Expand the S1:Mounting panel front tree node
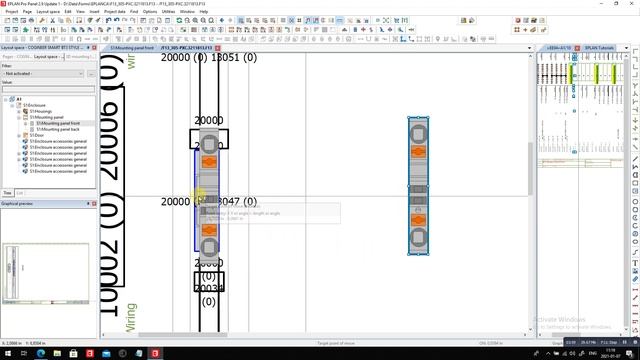The height and width of the screenshot is (360, 640). pos(25,123)
